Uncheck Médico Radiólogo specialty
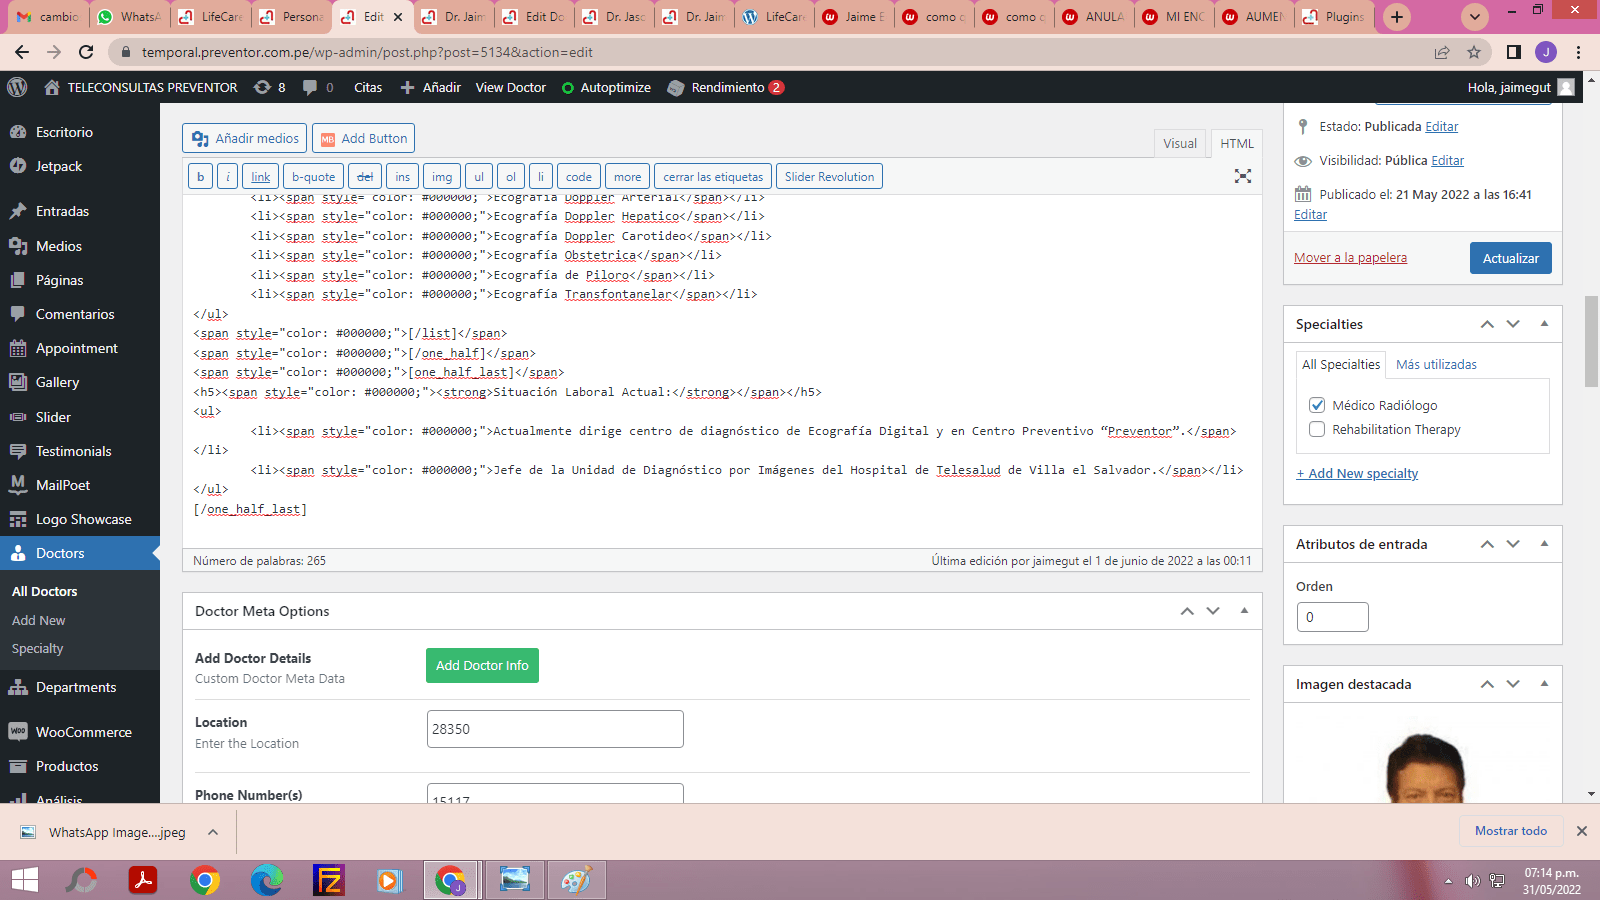 1317,405
